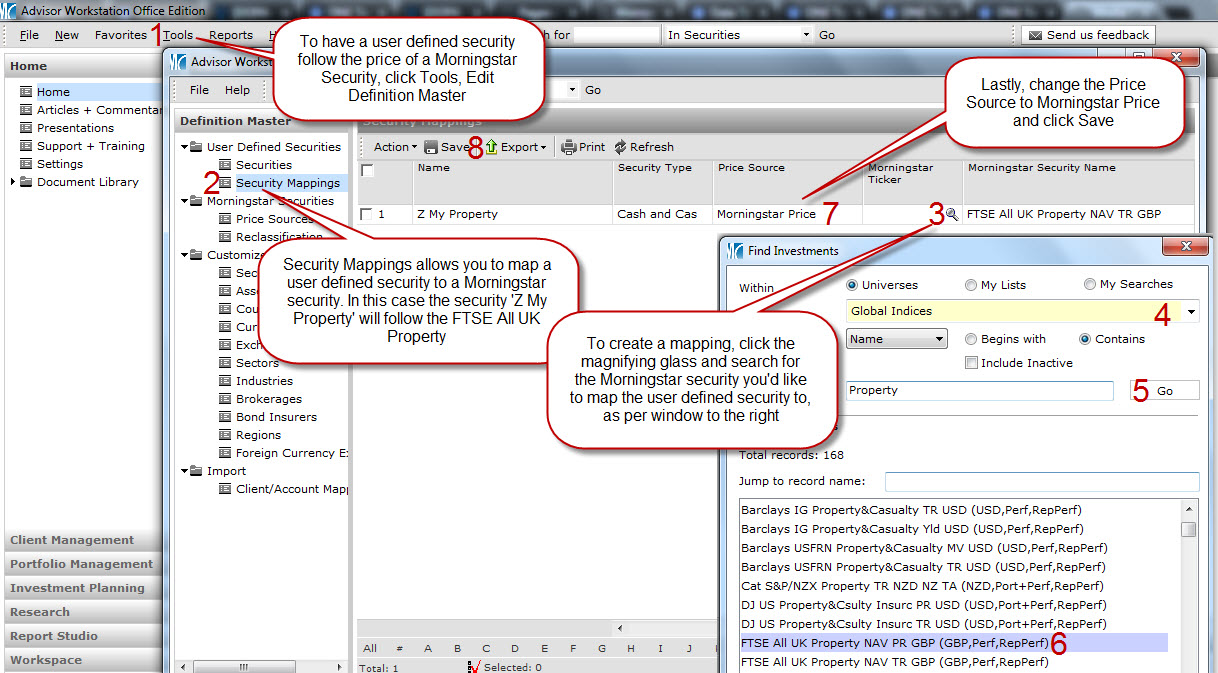
Task: Click the Price Sources item icon
Action: [x=225, y=219]
